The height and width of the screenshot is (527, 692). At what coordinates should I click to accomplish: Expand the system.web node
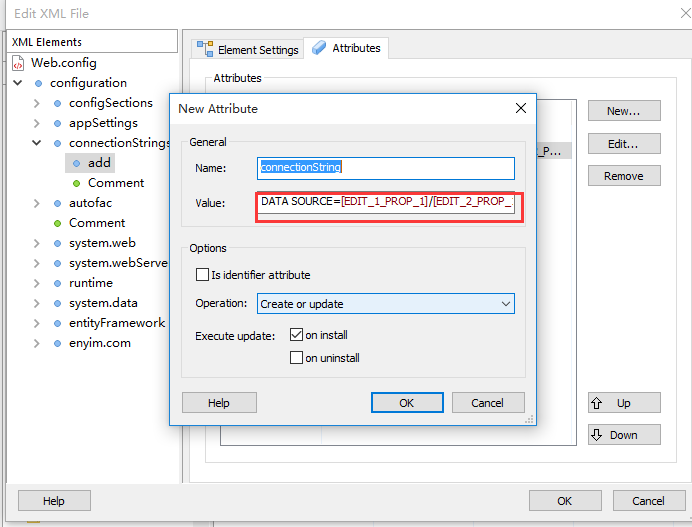point(37,243)
